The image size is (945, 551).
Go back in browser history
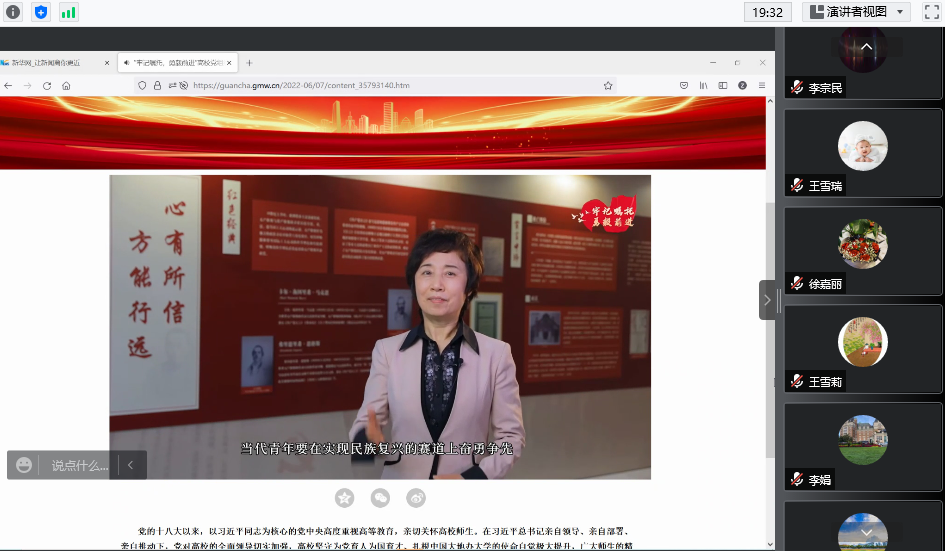pyautogui.click(x=8, y=86)
